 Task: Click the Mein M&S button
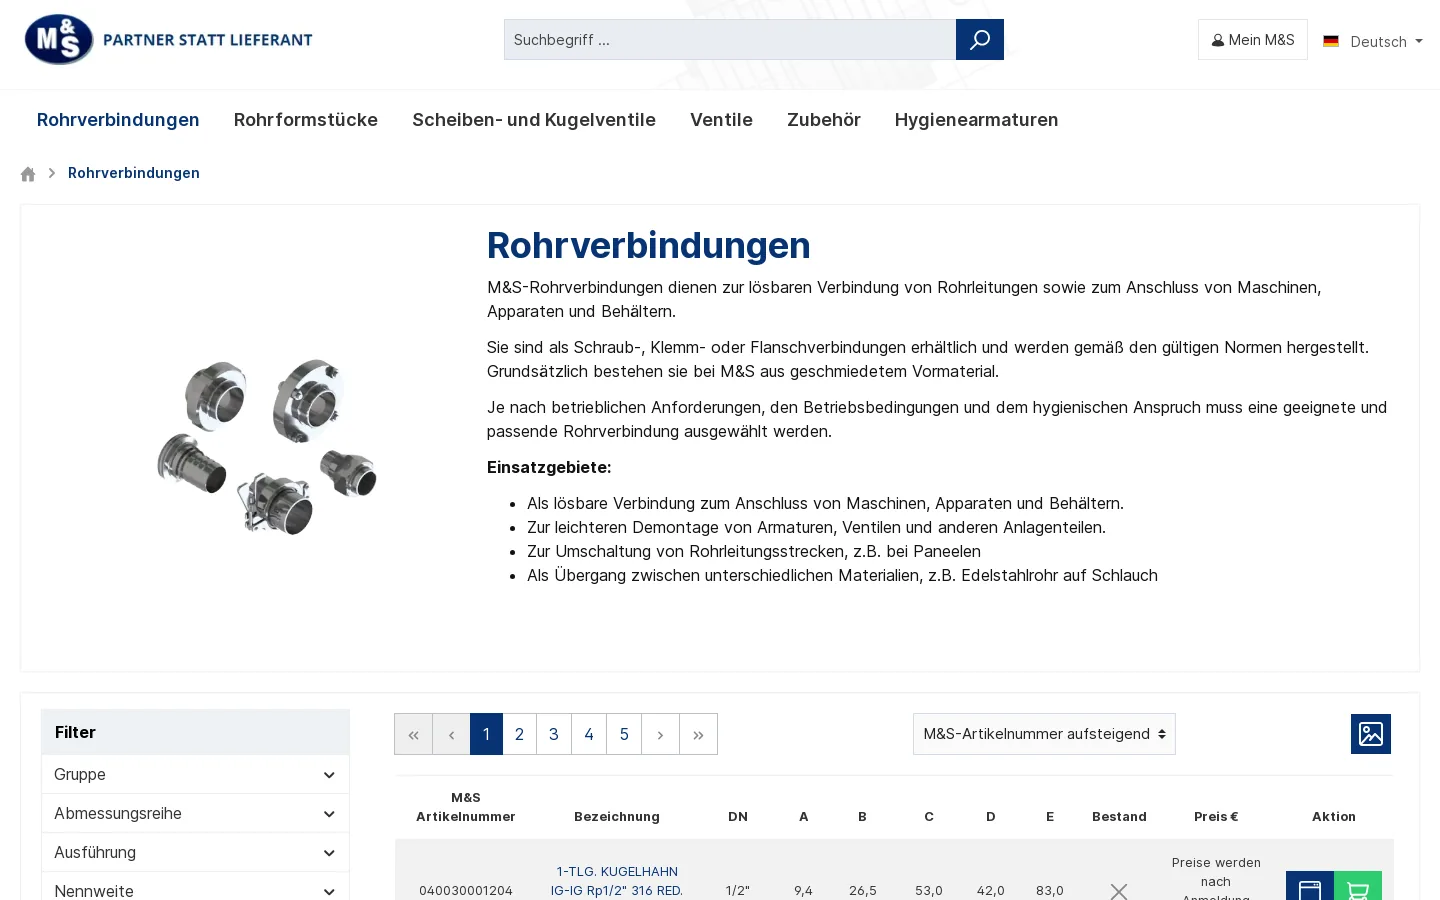click(1253, 40)
